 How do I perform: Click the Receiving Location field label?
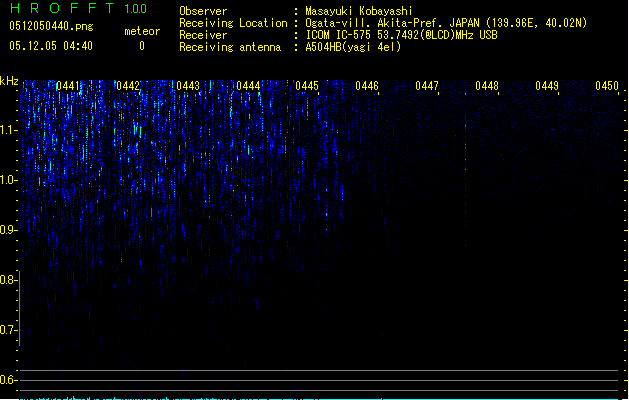[x=233, y=23]
